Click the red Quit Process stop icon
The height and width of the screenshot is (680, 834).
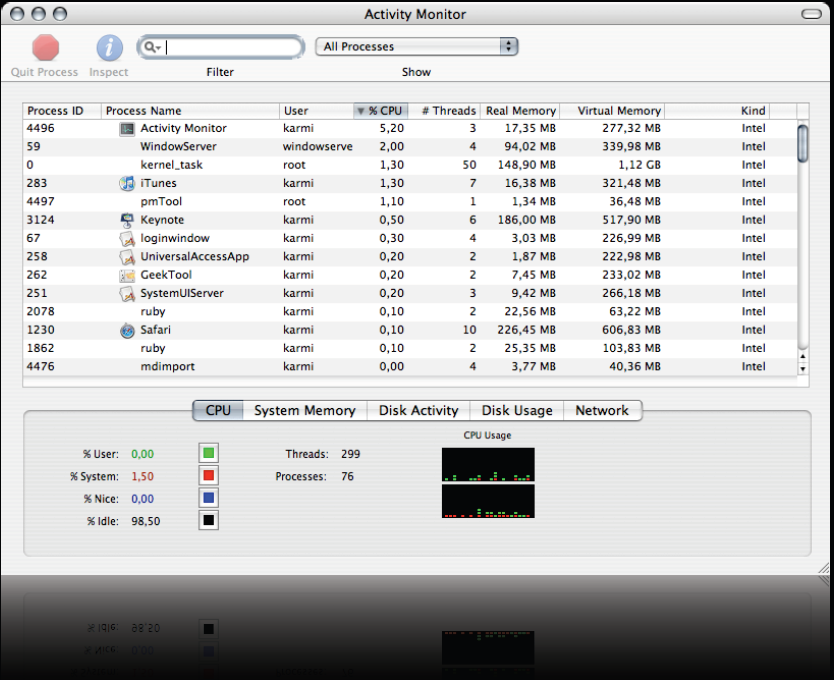45,47
